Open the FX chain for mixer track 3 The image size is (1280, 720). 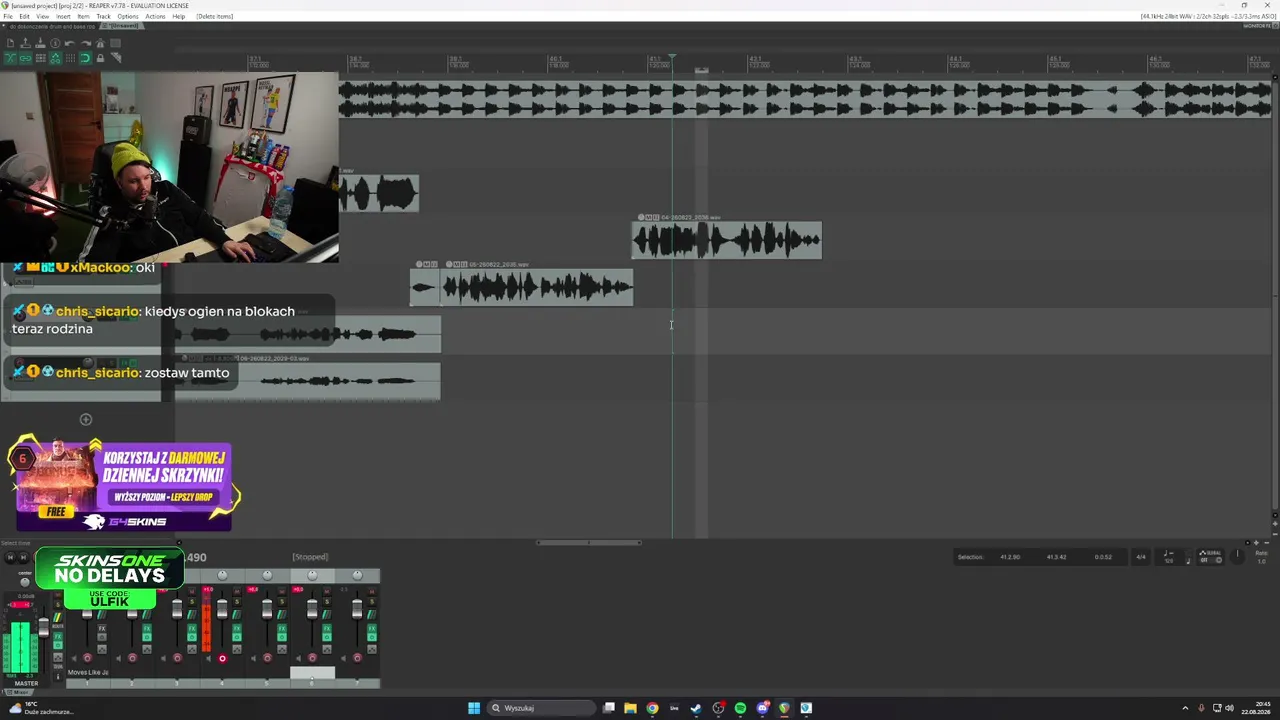click(191, 628)
